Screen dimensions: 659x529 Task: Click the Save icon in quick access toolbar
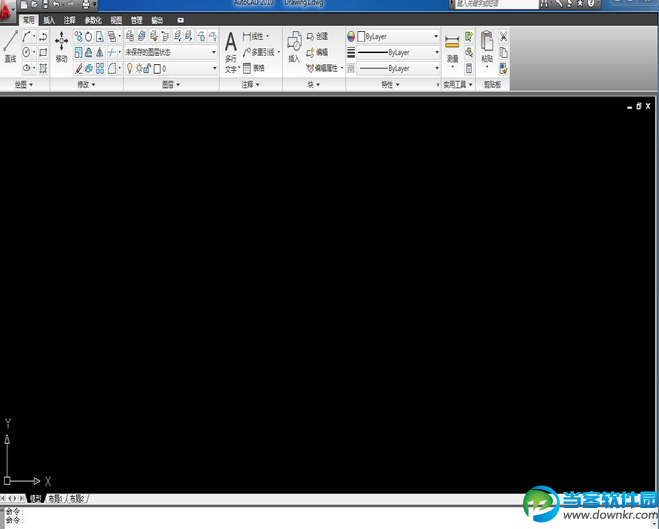[x=45, y=5]
